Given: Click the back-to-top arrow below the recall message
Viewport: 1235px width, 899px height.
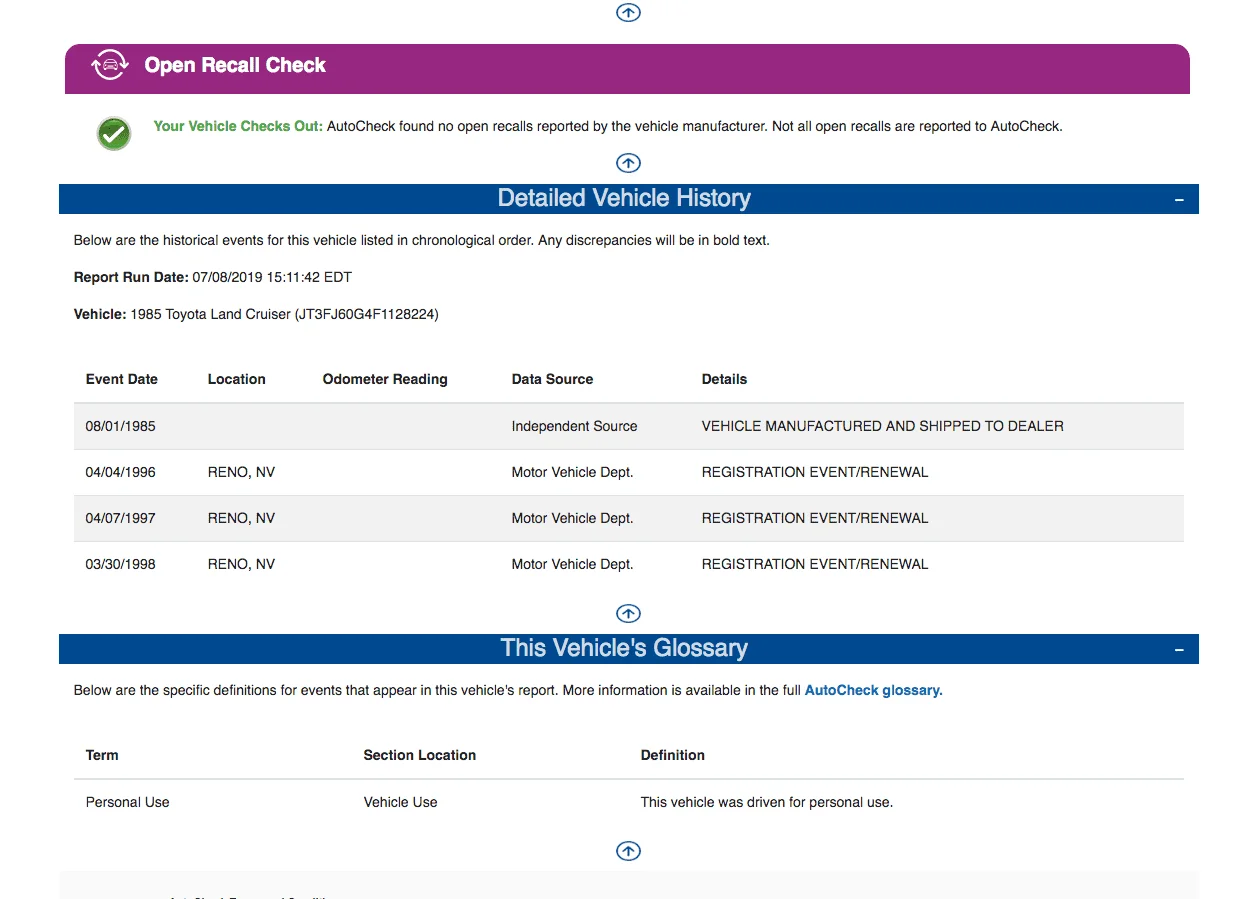Looking at the screenshot, I should pyautogui.click(x=628, y=163).
